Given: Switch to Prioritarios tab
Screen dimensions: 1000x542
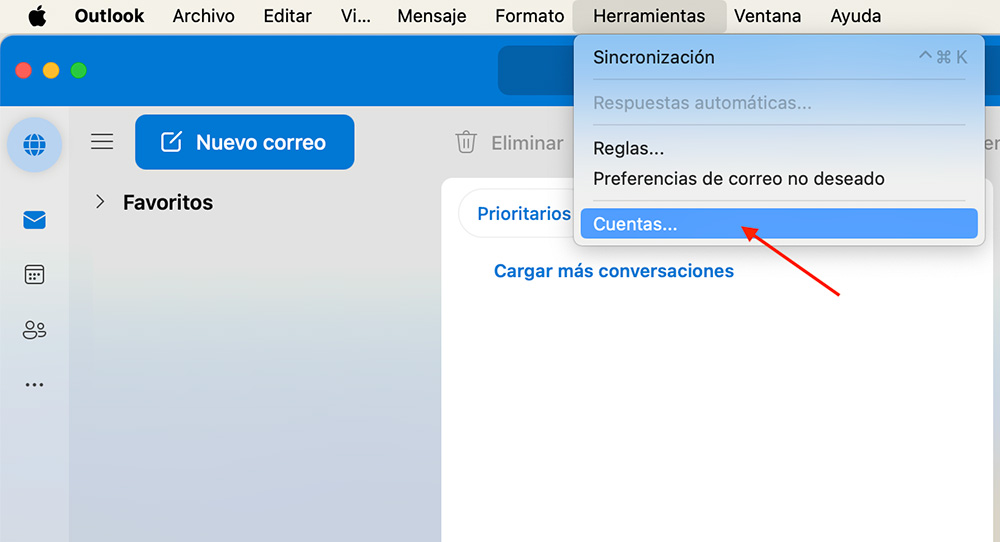Looking at the screenshot, I should [x=524, y=214].
